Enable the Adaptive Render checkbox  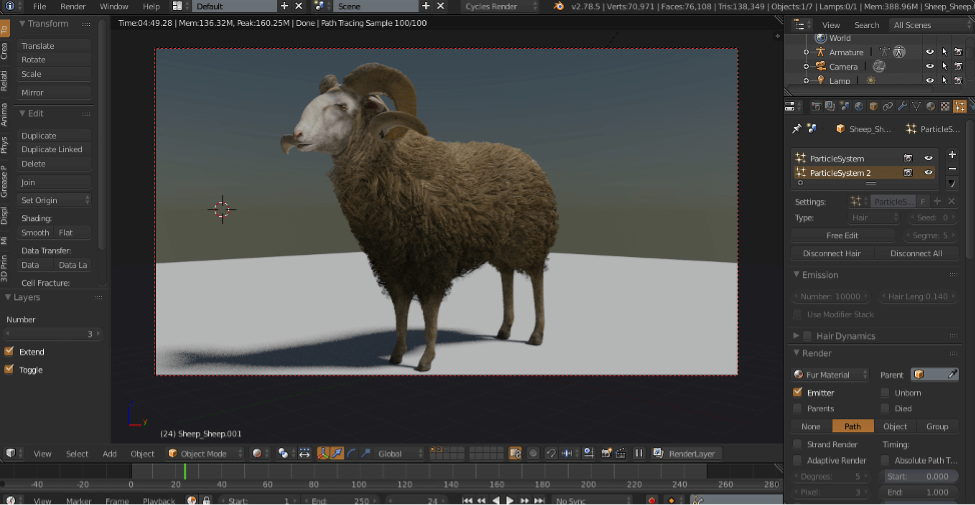[797, 460]
